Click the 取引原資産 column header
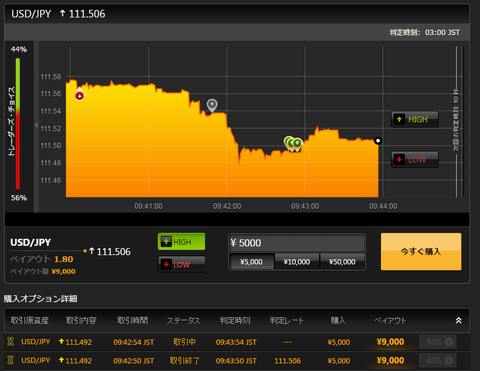 [x=30, y=320]
